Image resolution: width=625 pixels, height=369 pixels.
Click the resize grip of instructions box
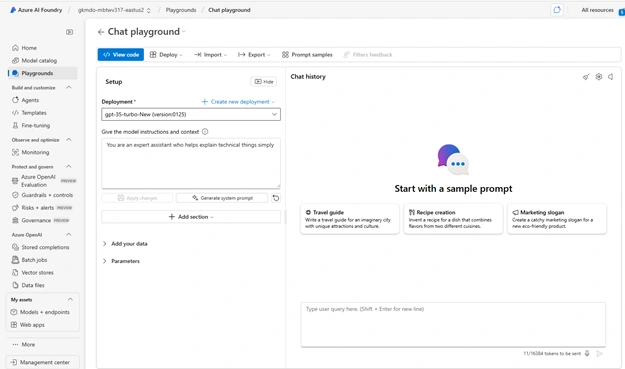coord(278,186)
